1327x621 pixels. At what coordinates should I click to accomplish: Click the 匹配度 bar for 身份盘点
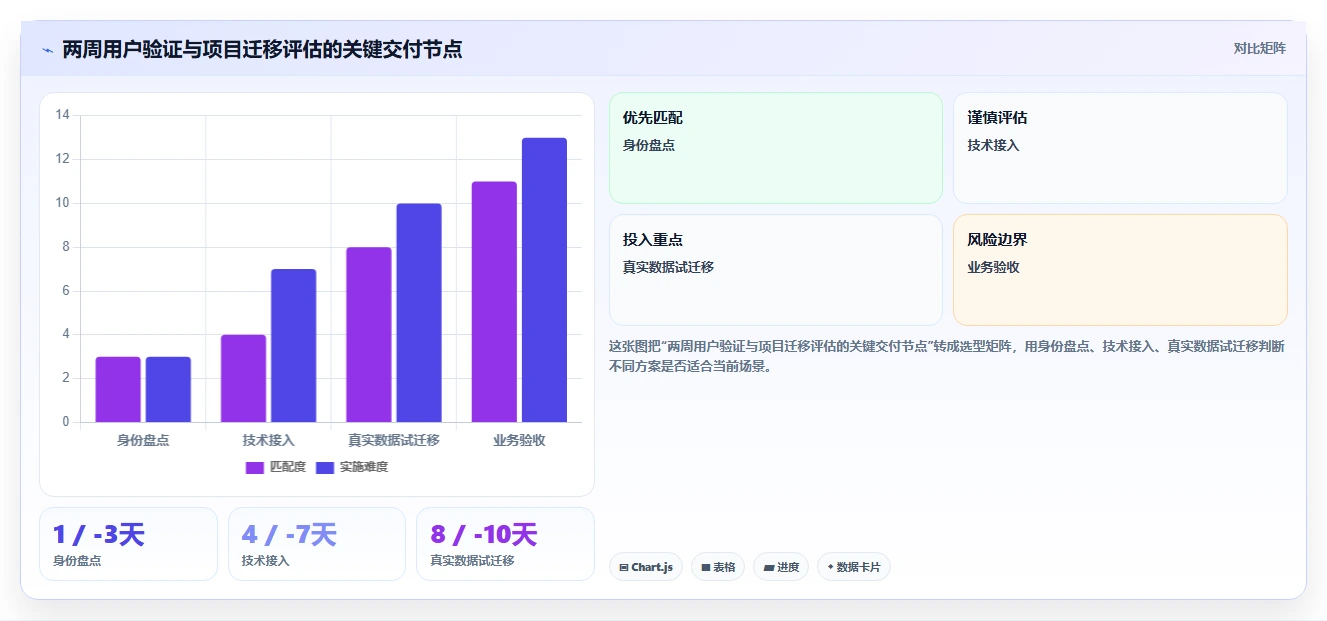pyautogui.click(x=118, y=389)
